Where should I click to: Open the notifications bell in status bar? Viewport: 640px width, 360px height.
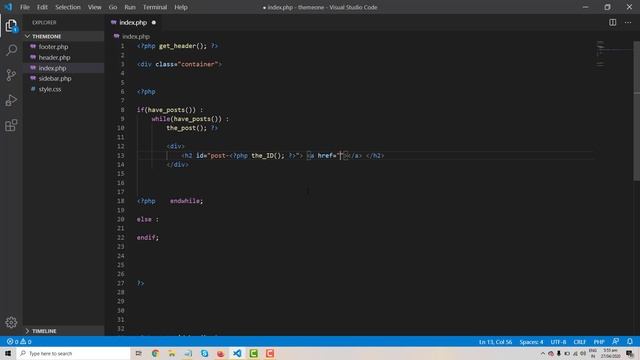pos(630,341)
